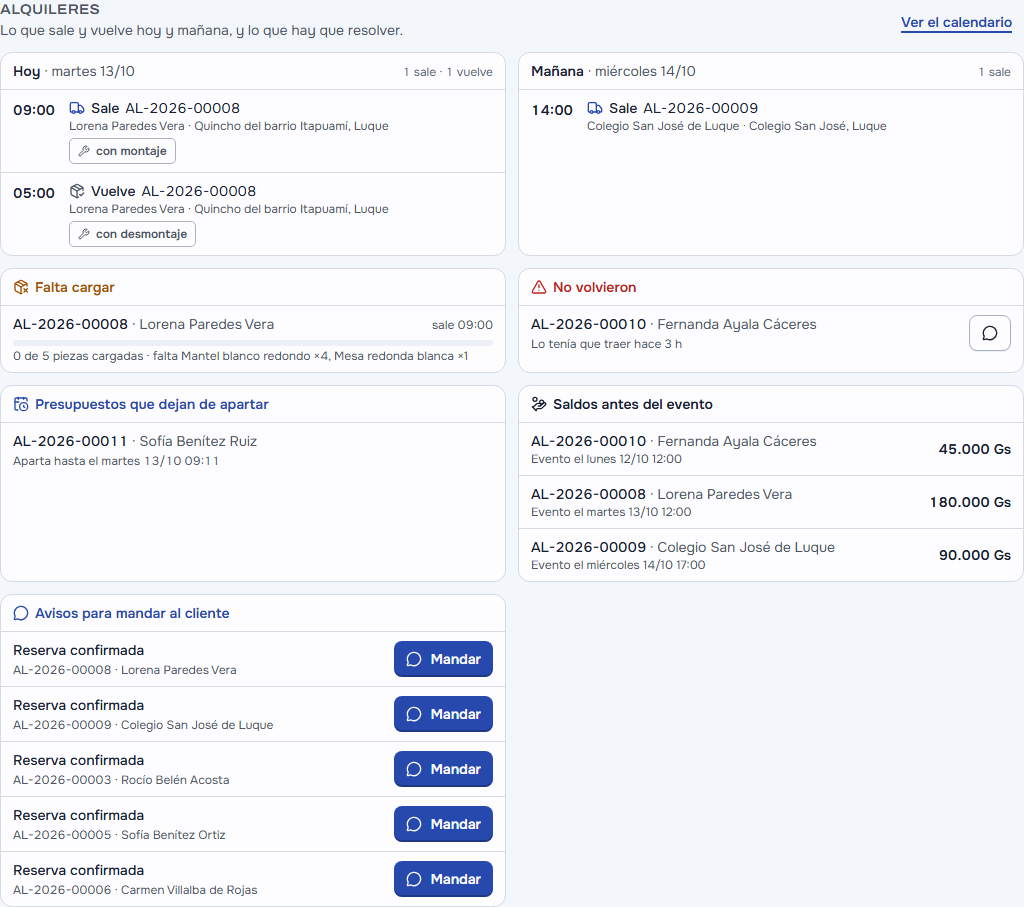Send Mandar notice for Sofía Benítez Ortiz
Viewport: 1024px width, 907px height.
point(443,823)
